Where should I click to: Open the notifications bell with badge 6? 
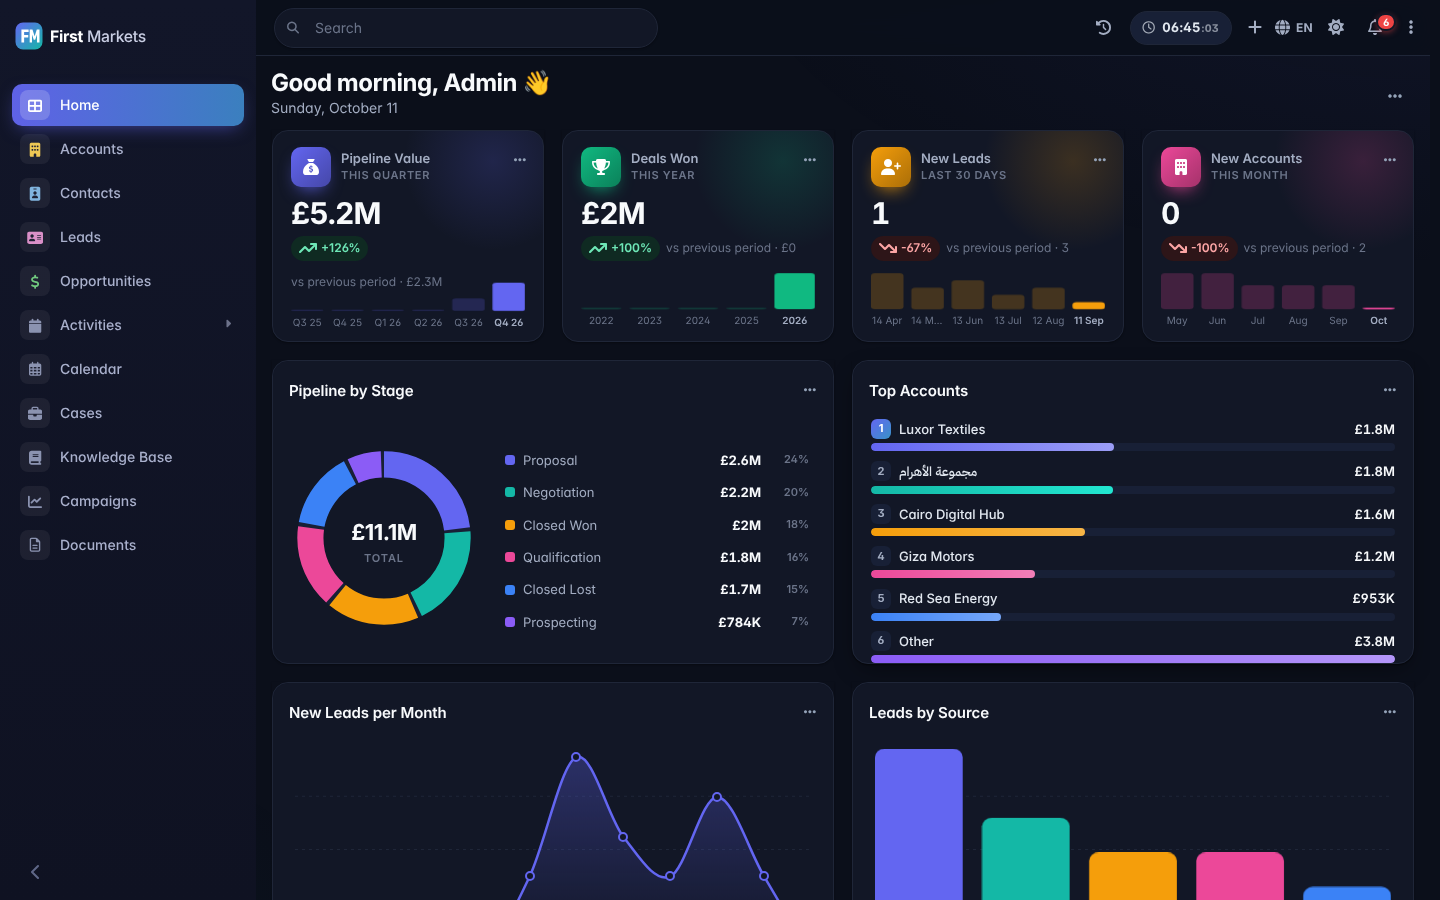coord(1376,28)
